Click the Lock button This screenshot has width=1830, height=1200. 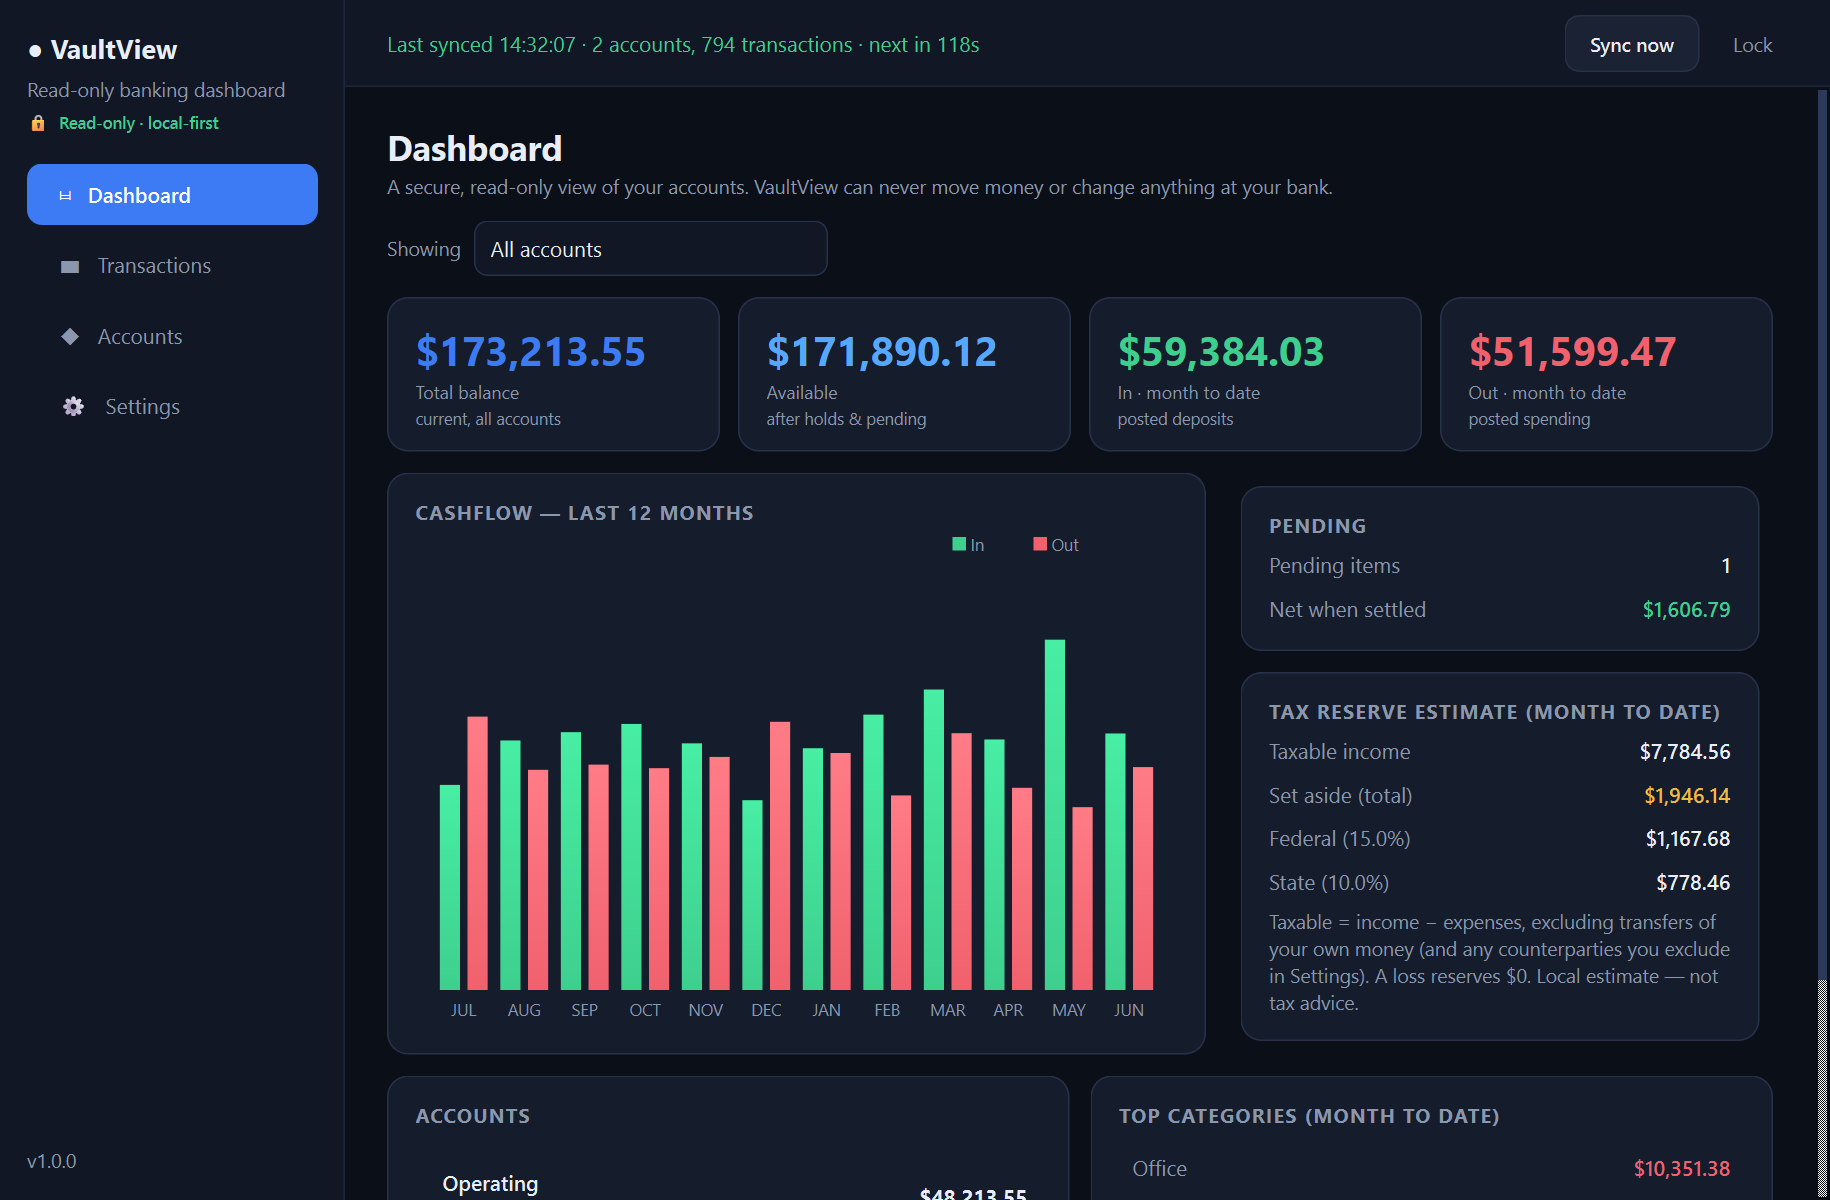point(1752,45)
